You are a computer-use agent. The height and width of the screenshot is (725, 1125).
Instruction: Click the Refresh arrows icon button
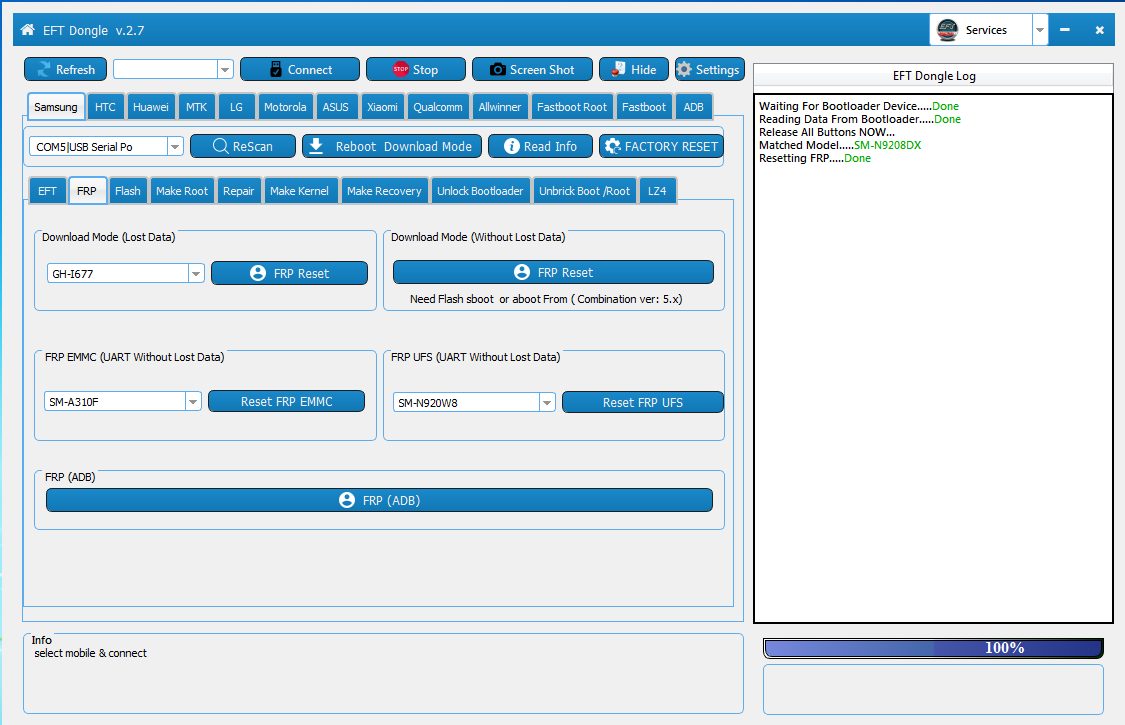pyautogui.click(x=65, y=69)
